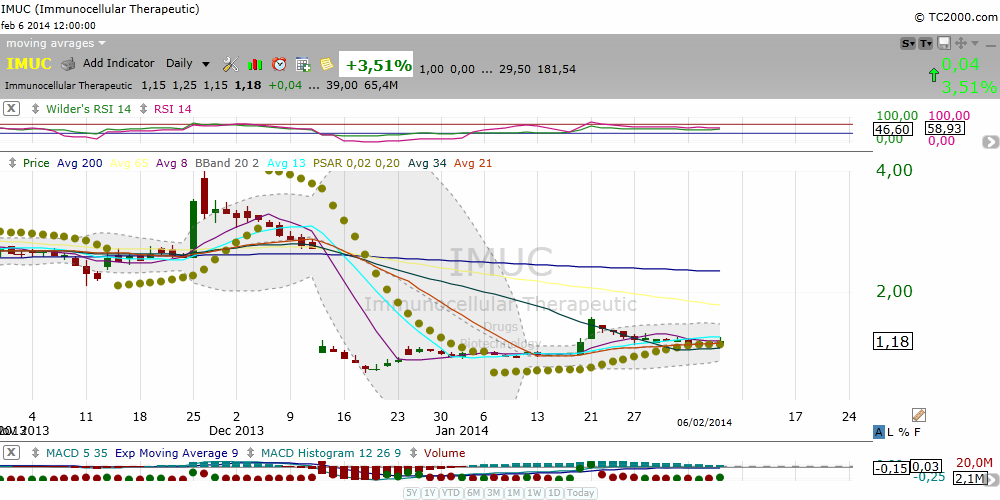The width and height of the screenshot is (1000, 500).
Task: Toggle the F scale option
Action: pos(917,432)
